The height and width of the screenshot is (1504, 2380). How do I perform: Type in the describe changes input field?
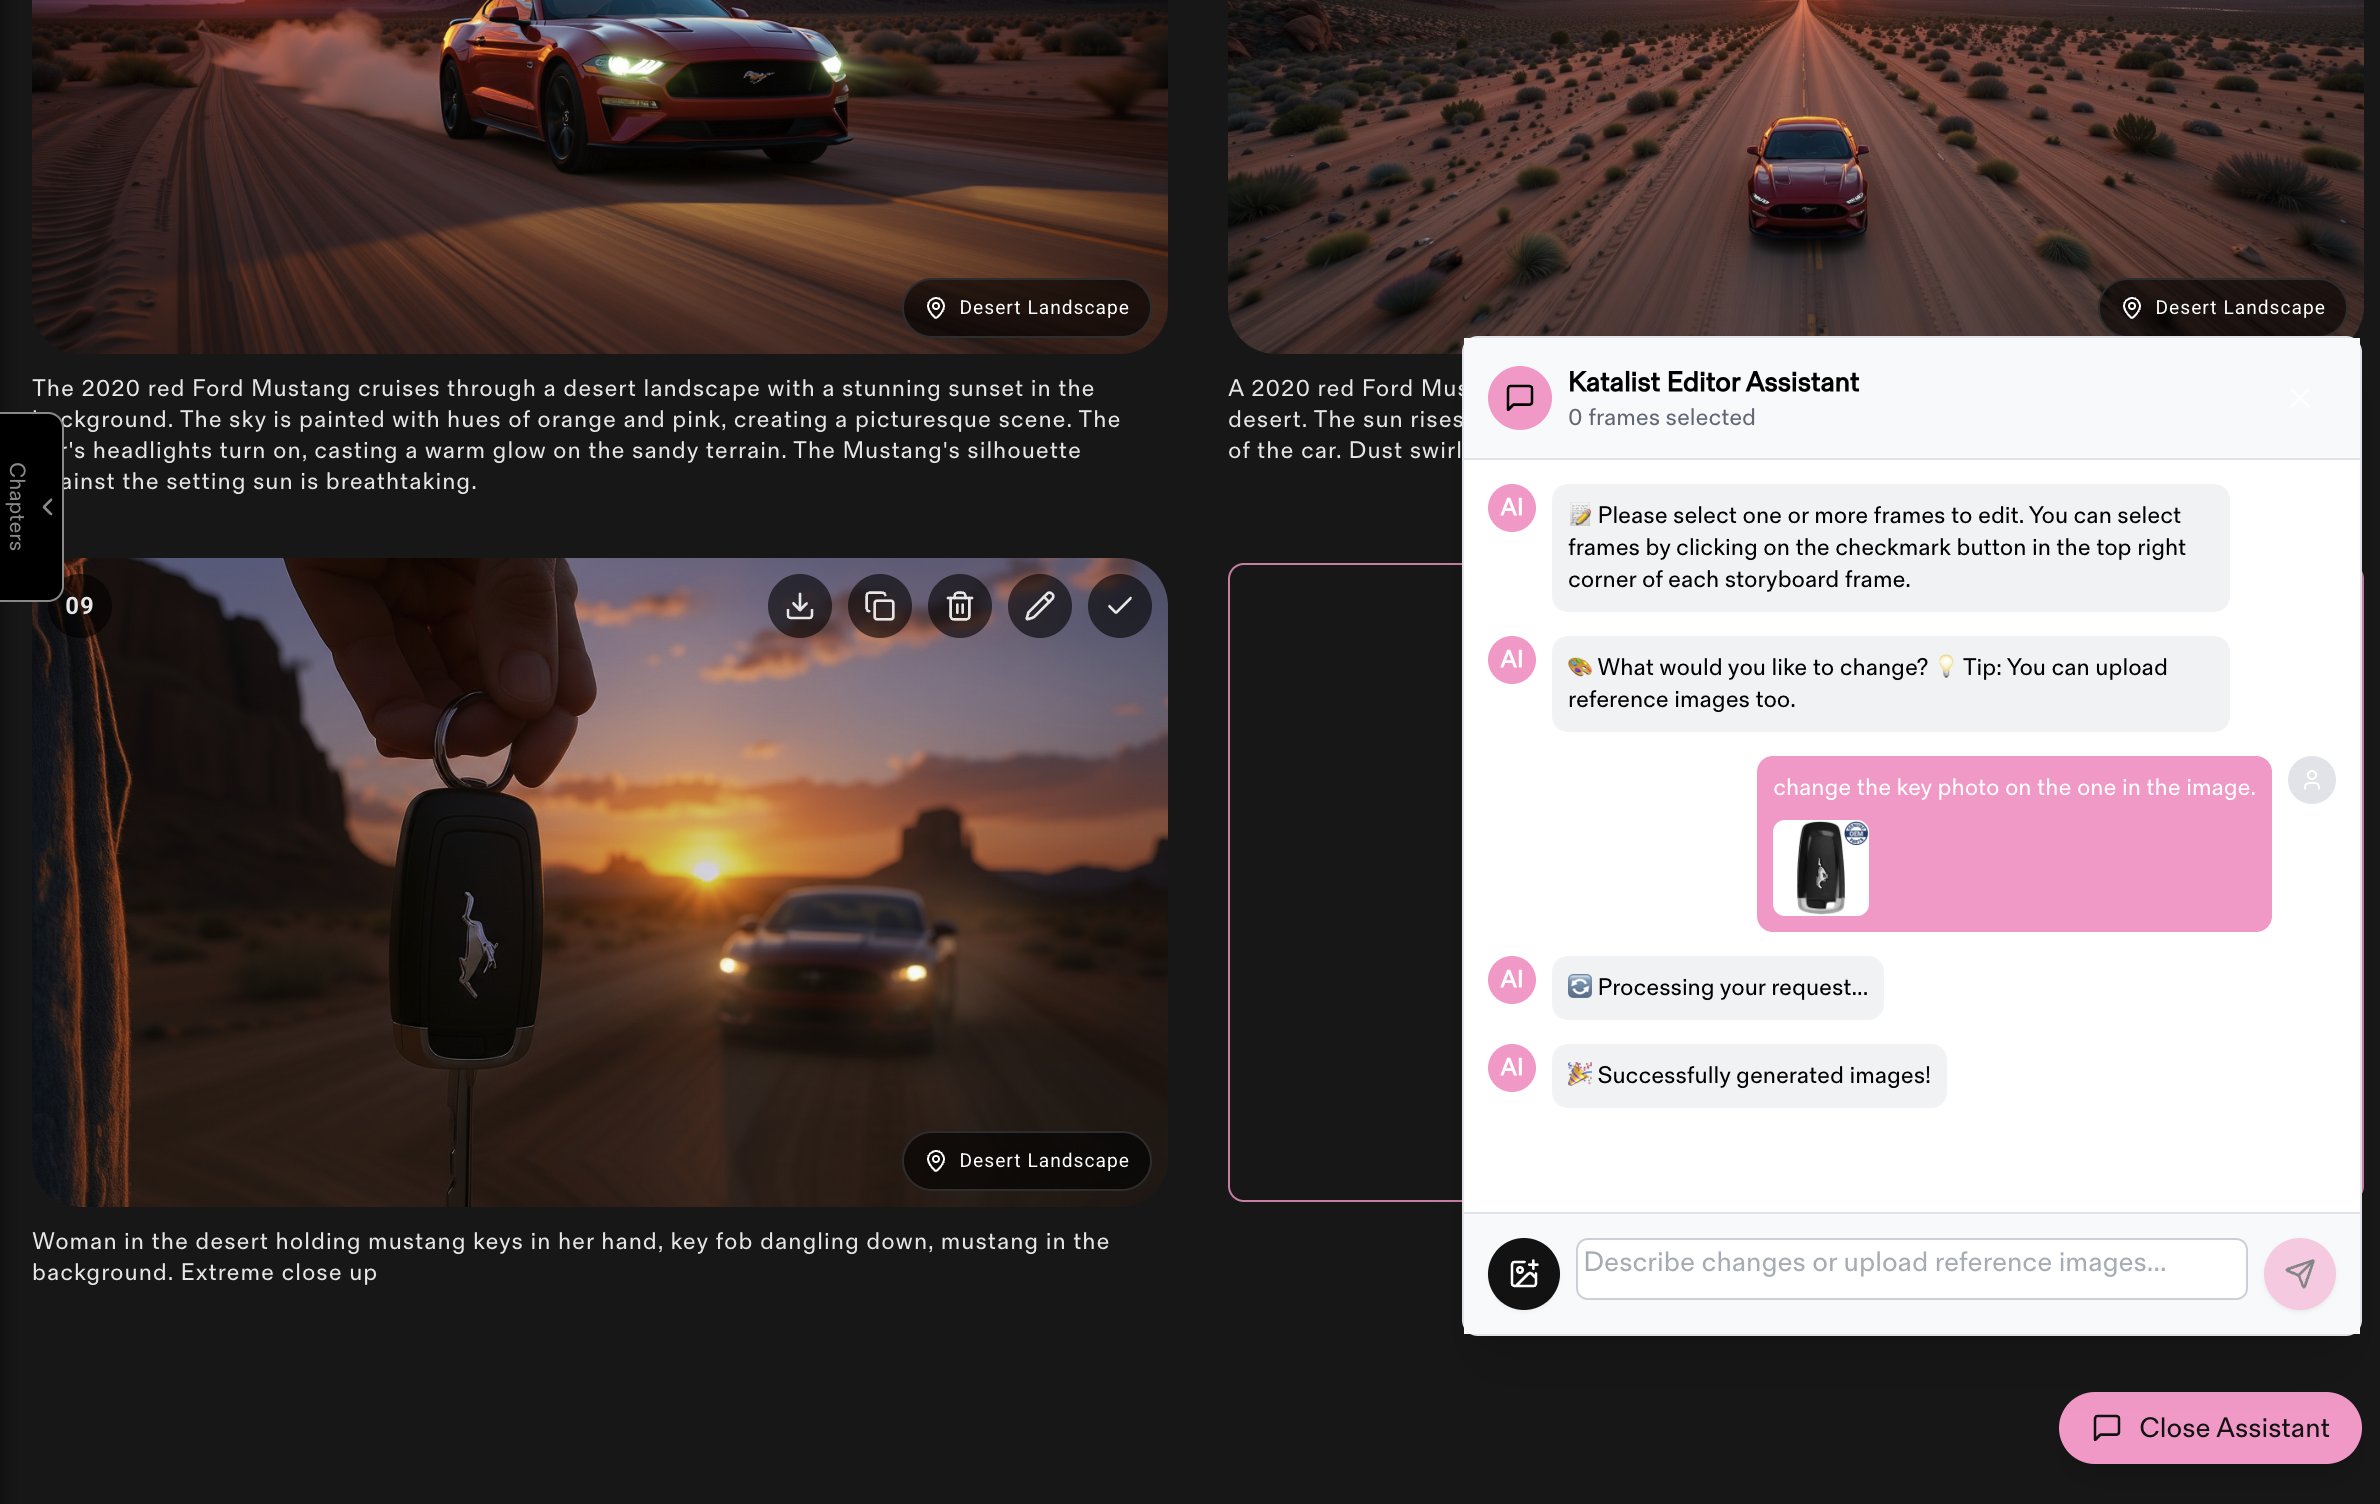(1910, 1268)
